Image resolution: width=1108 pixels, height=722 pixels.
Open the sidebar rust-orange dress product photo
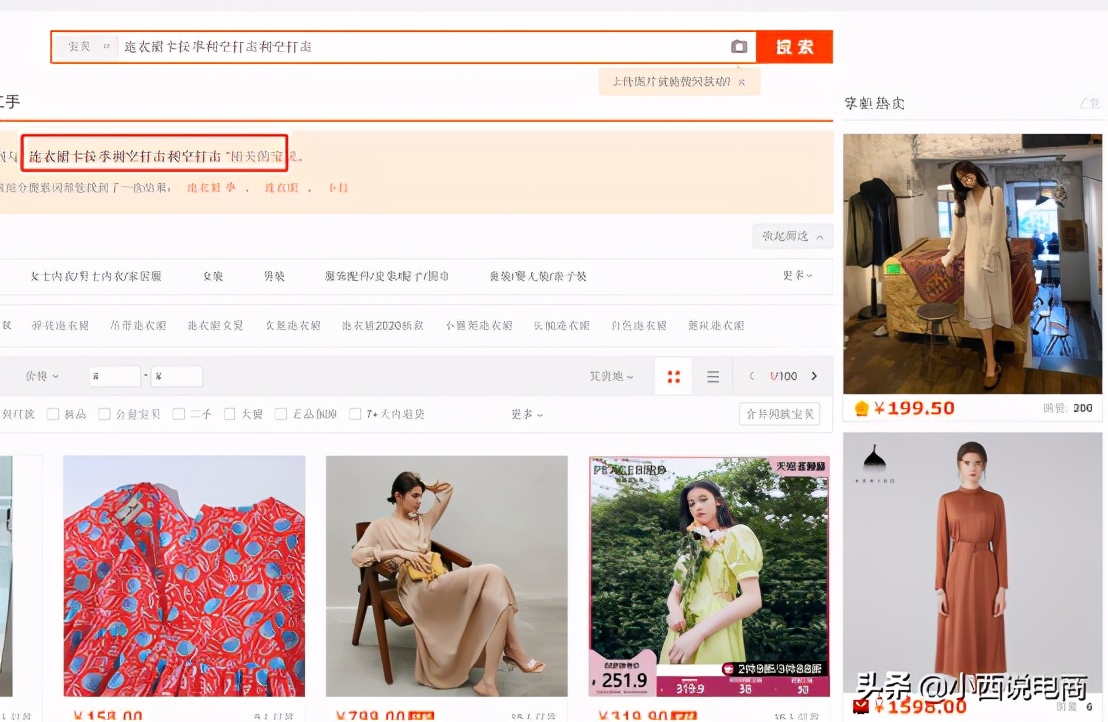[972, 563]
